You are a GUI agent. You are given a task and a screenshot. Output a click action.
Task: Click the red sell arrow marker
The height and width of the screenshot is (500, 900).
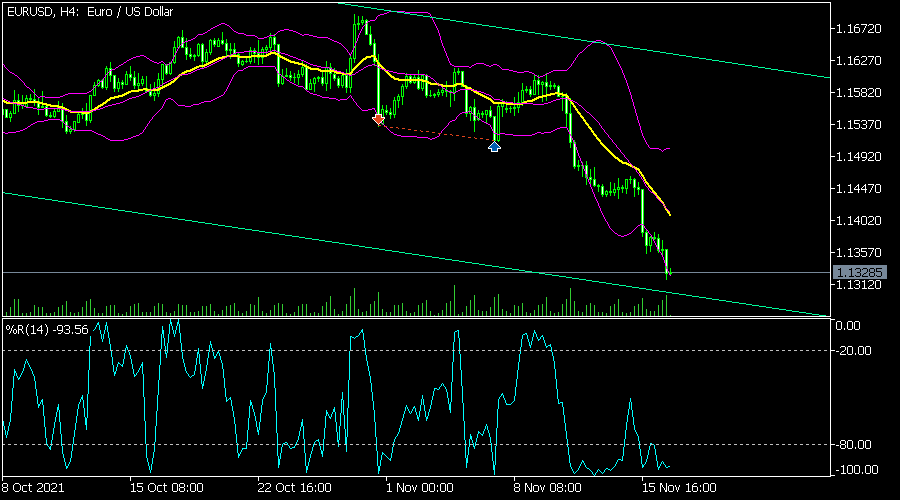click(x=378, y=119)
